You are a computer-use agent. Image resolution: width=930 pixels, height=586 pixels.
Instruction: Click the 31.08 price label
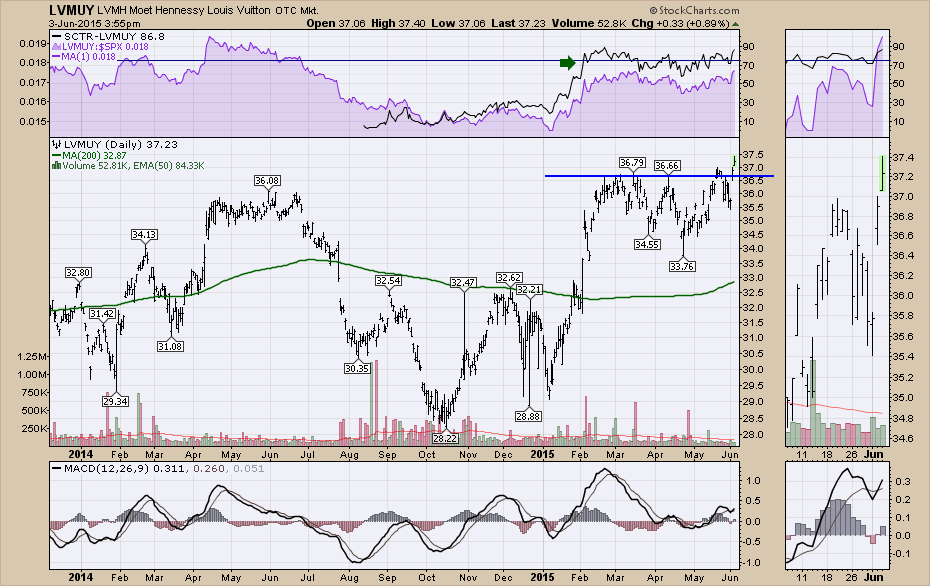[170, 346]
